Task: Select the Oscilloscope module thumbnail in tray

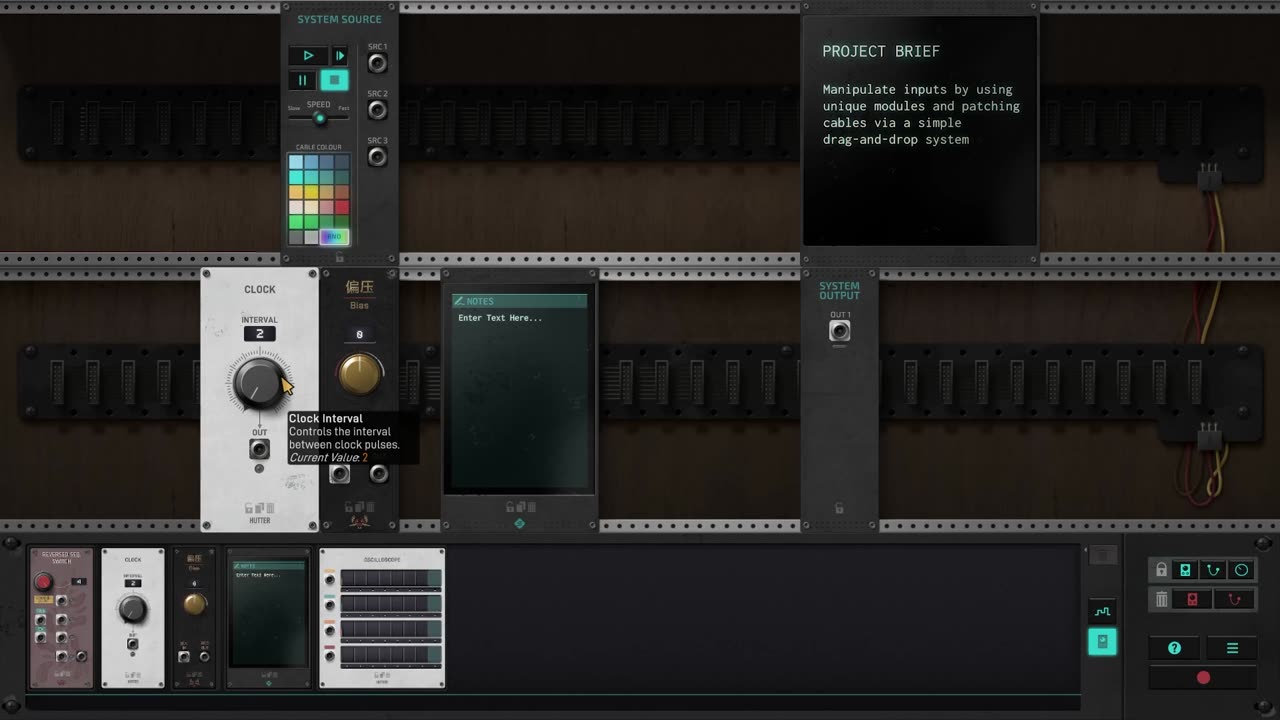Action: (382, 618)
